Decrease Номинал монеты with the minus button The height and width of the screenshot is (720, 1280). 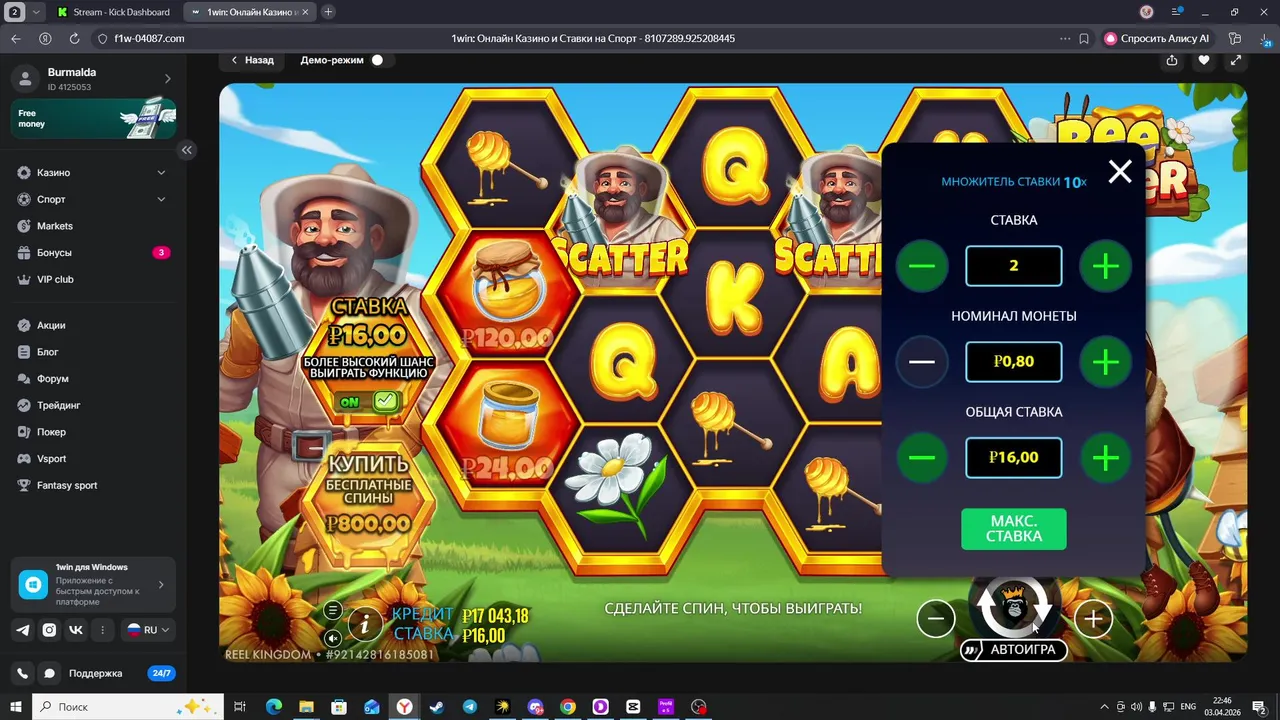click(922, 362)
